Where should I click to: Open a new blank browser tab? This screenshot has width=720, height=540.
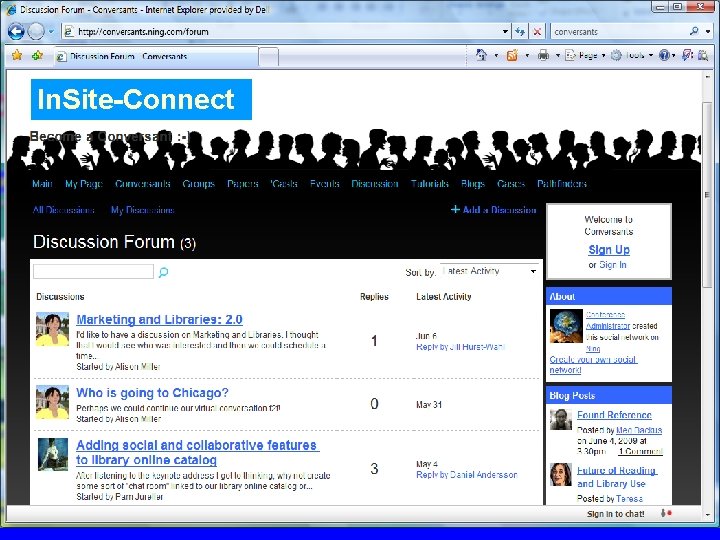tap(269, 57)
